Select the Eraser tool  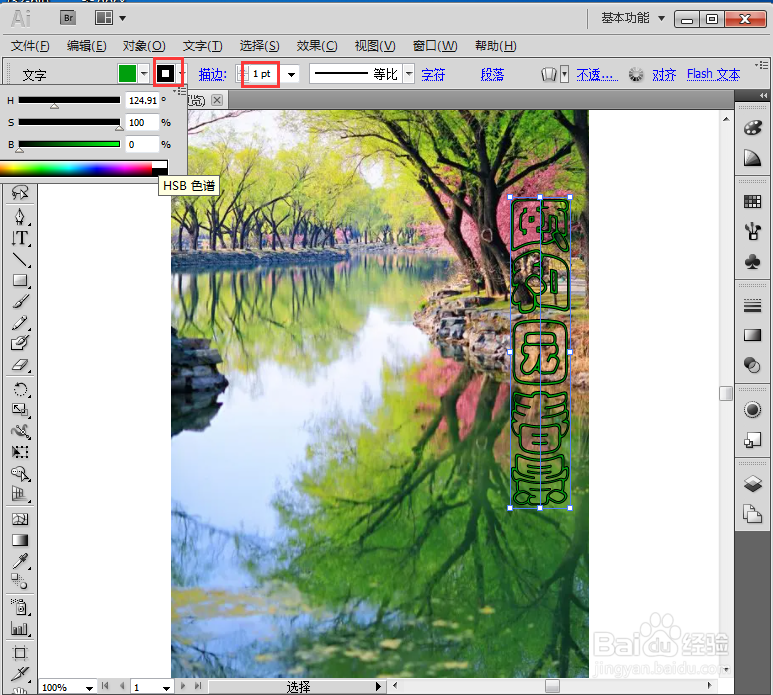coord(20,365)
